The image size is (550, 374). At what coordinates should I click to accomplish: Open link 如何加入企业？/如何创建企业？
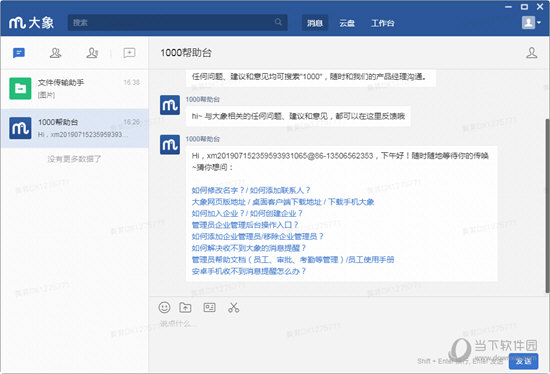click(x=247, y=213)
